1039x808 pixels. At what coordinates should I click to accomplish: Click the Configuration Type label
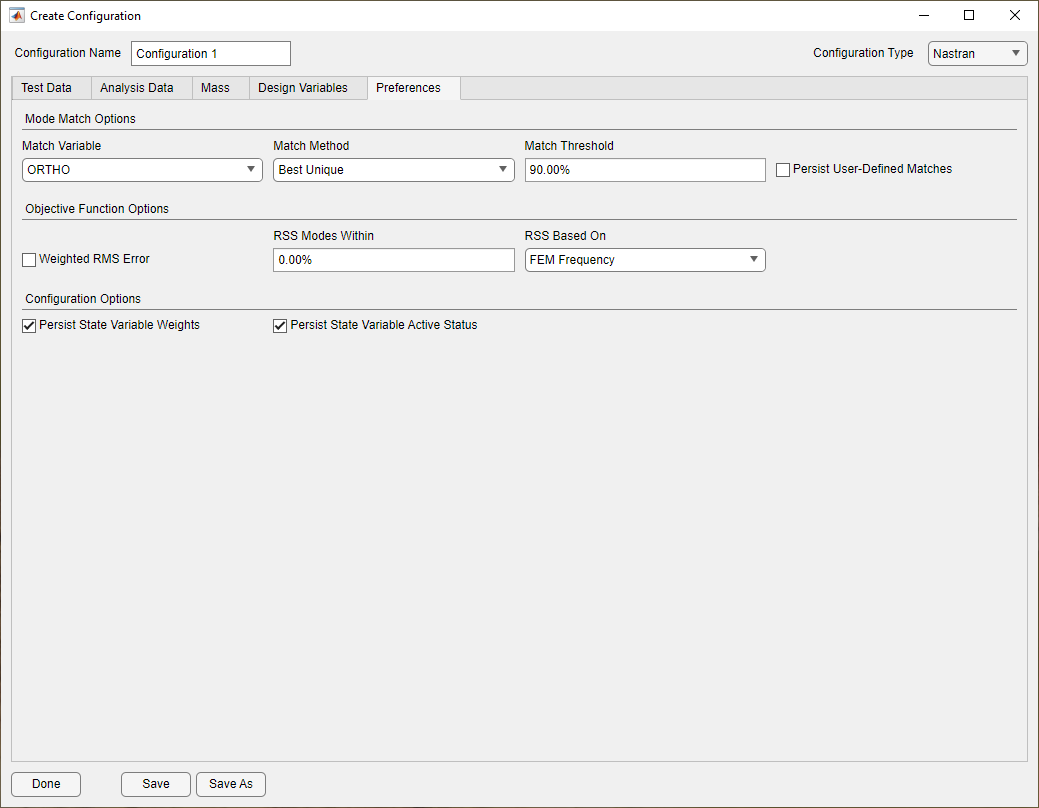tap(863, 53)
